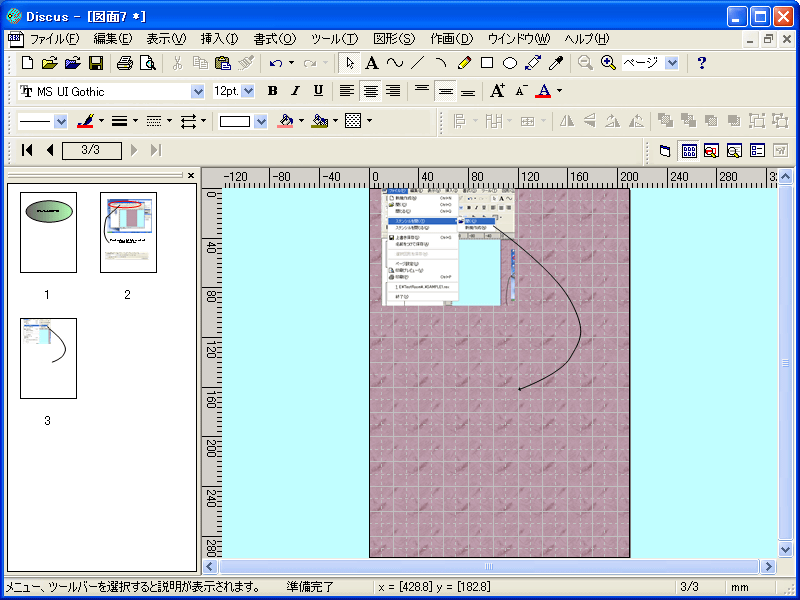Select the rectangle shape tool
This screenshot has height=600, width=800.
487,63
